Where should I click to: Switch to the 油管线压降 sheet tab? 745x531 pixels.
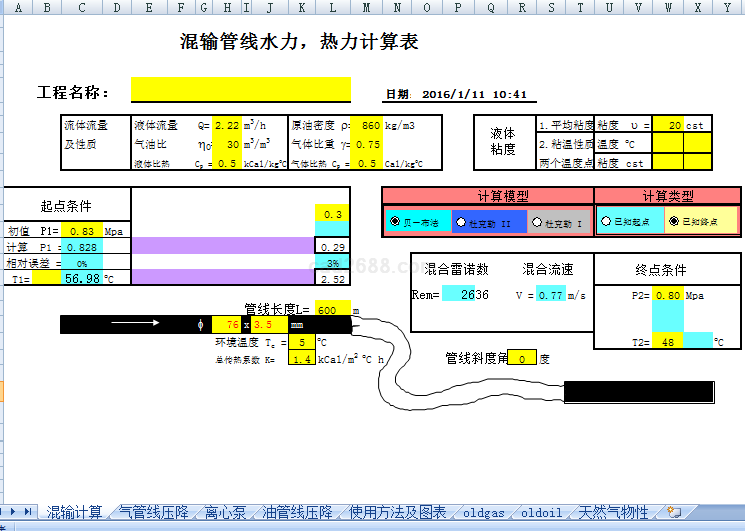(x=297, y=513)
